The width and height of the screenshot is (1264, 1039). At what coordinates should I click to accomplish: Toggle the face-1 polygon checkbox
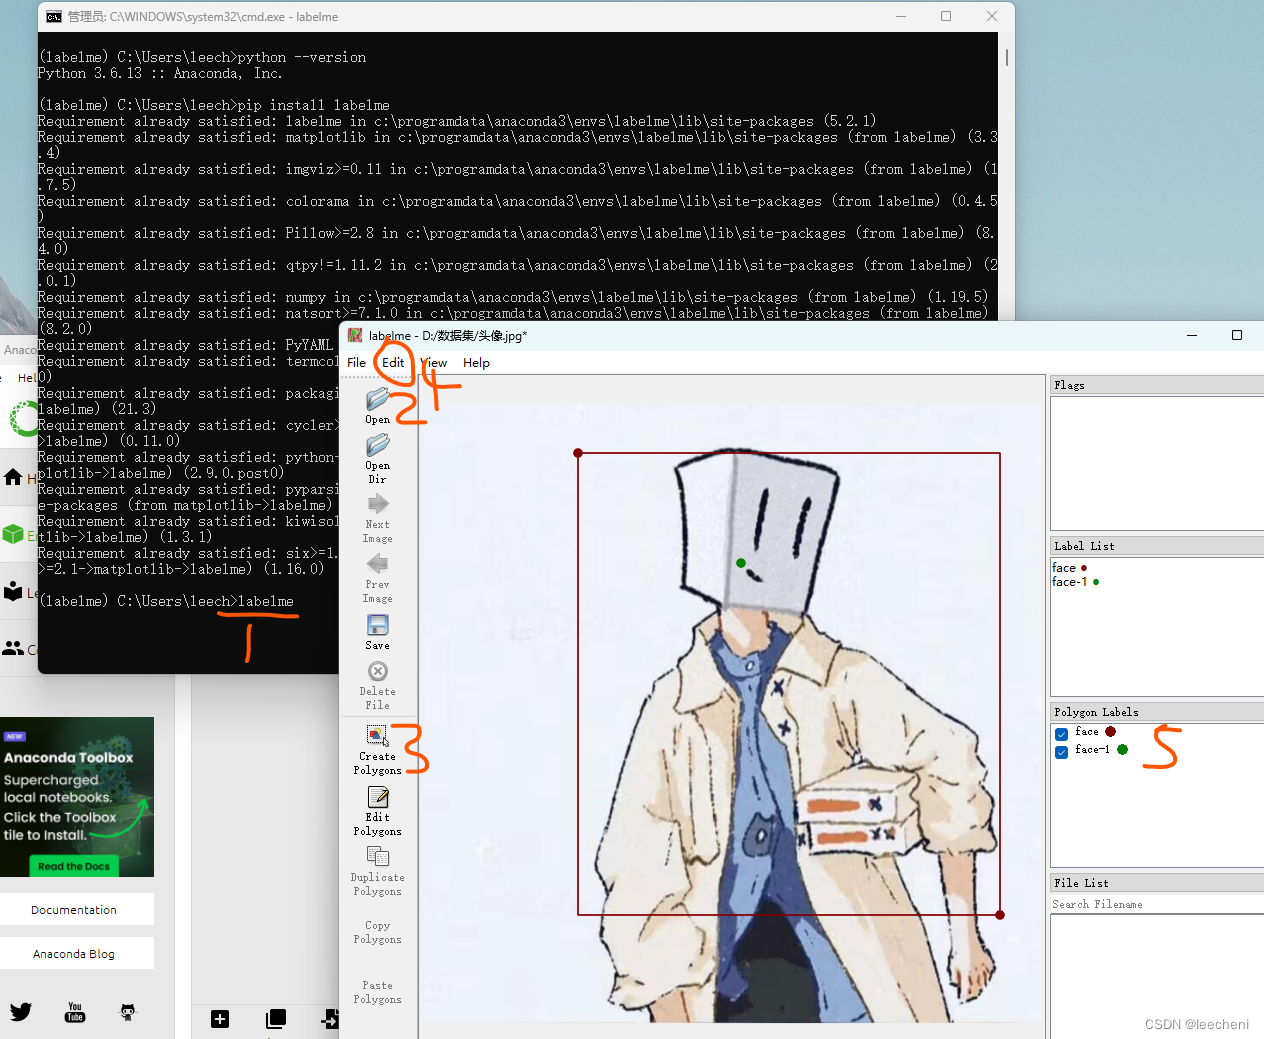click(1061, 752)
